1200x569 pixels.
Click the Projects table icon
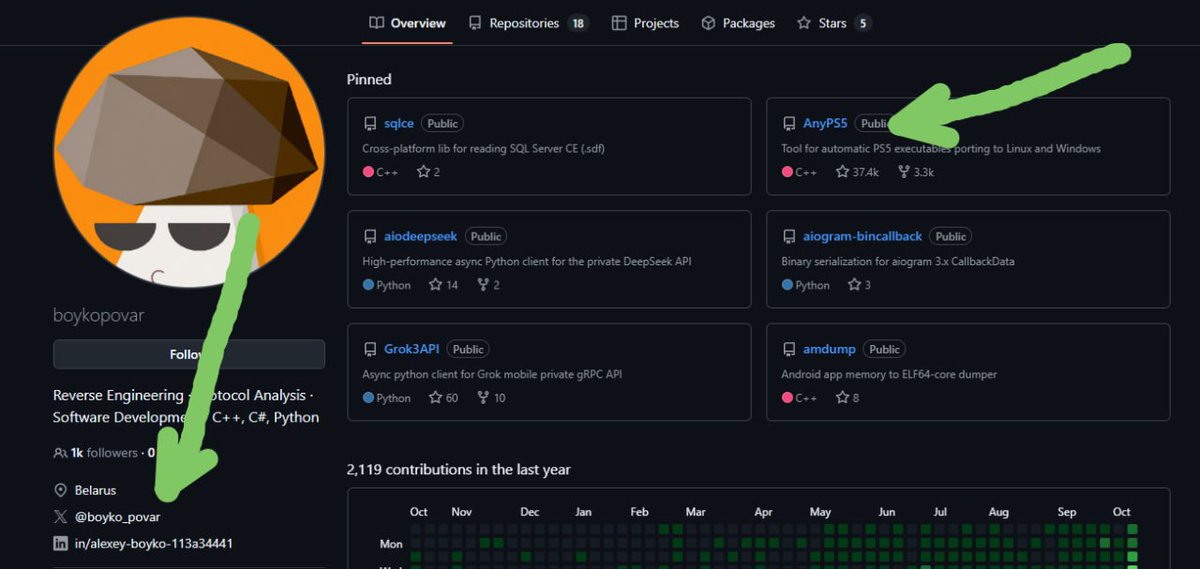619,23
